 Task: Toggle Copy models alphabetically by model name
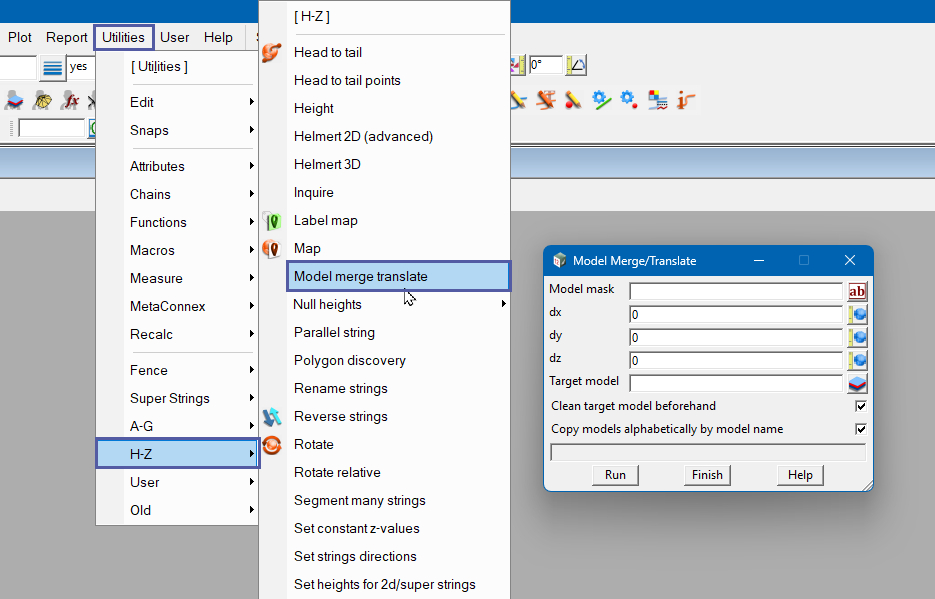click(x=860, y=429)
